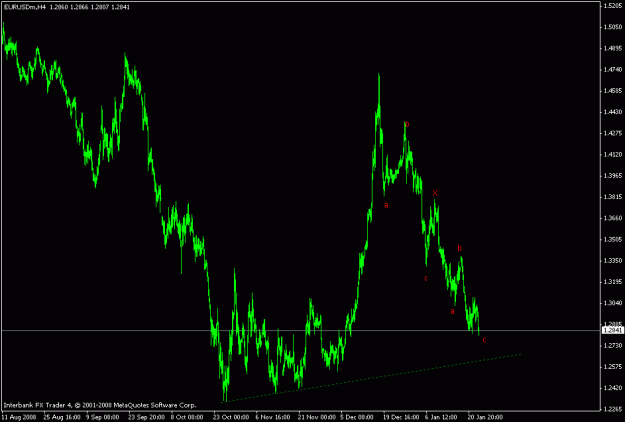
Task: Select the red X wave label
Action: [435, 193]
